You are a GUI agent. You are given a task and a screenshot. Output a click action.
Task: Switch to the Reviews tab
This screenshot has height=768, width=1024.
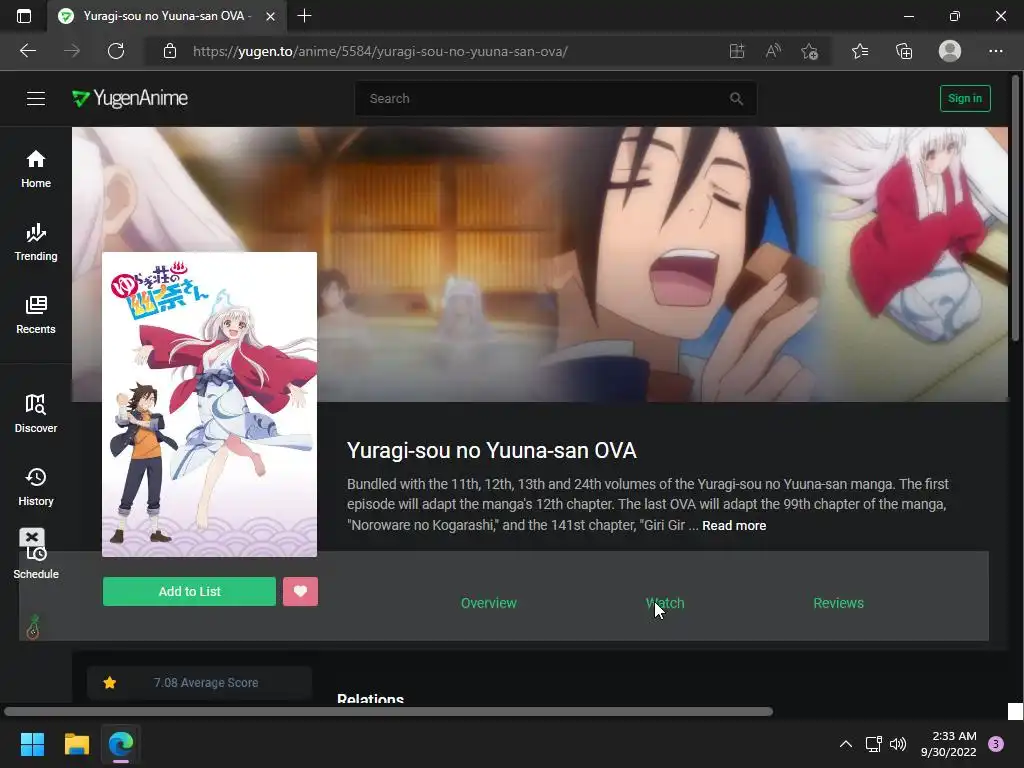(x=839, y=603)
